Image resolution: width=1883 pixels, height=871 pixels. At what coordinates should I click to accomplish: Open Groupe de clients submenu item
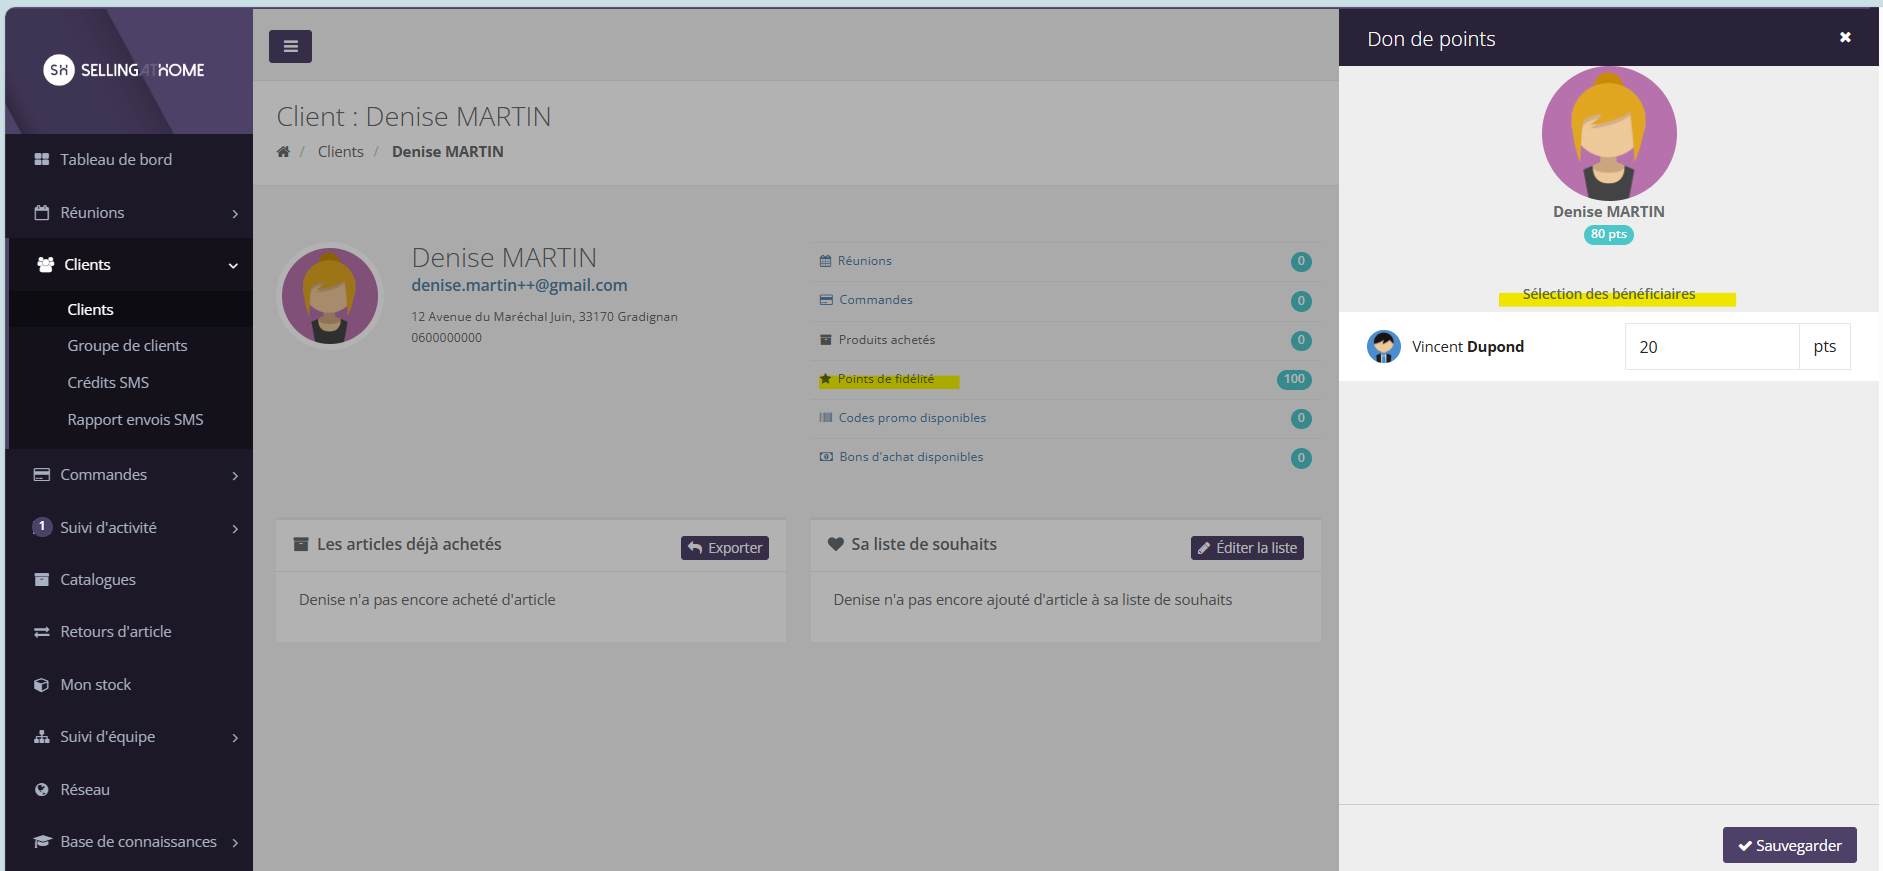[127, 346]
